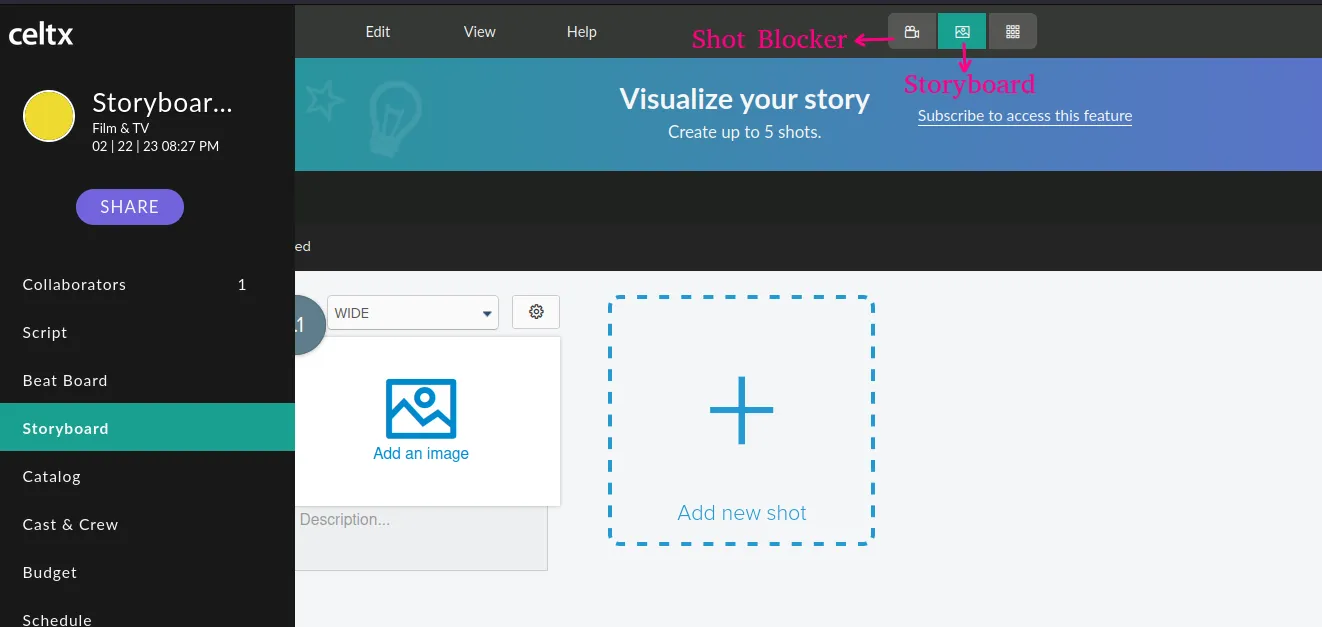Open Cast & Crew in the sidebar
The height and width of the screenshot is (627, 1322).
(x=147, y=524)
